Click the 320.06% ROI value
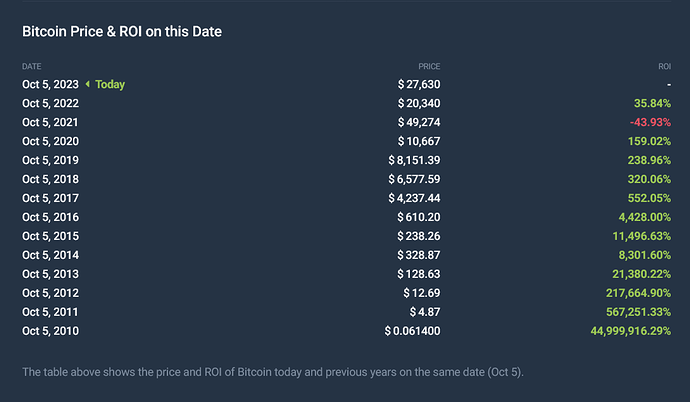690x402 pixels. tap(649, 179)
